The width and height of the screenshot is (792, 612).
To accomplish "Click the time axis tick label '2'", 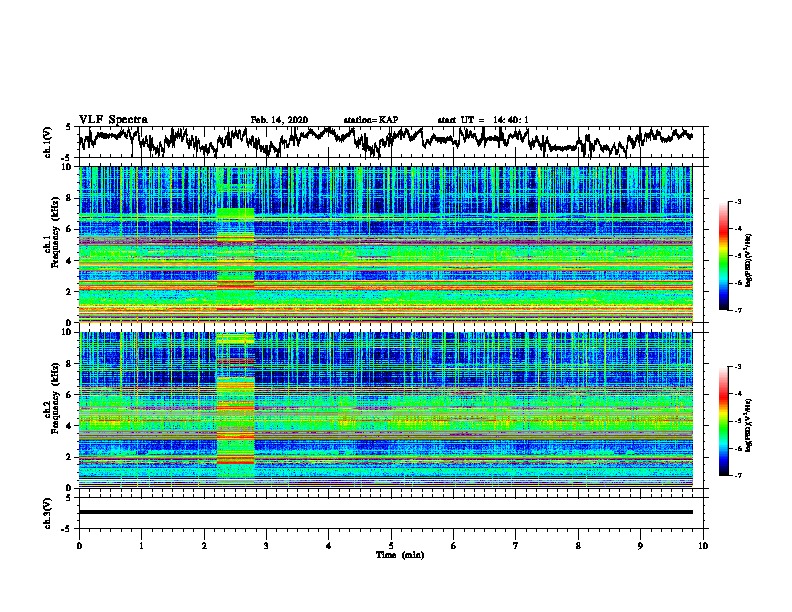I will coord(204,545).
